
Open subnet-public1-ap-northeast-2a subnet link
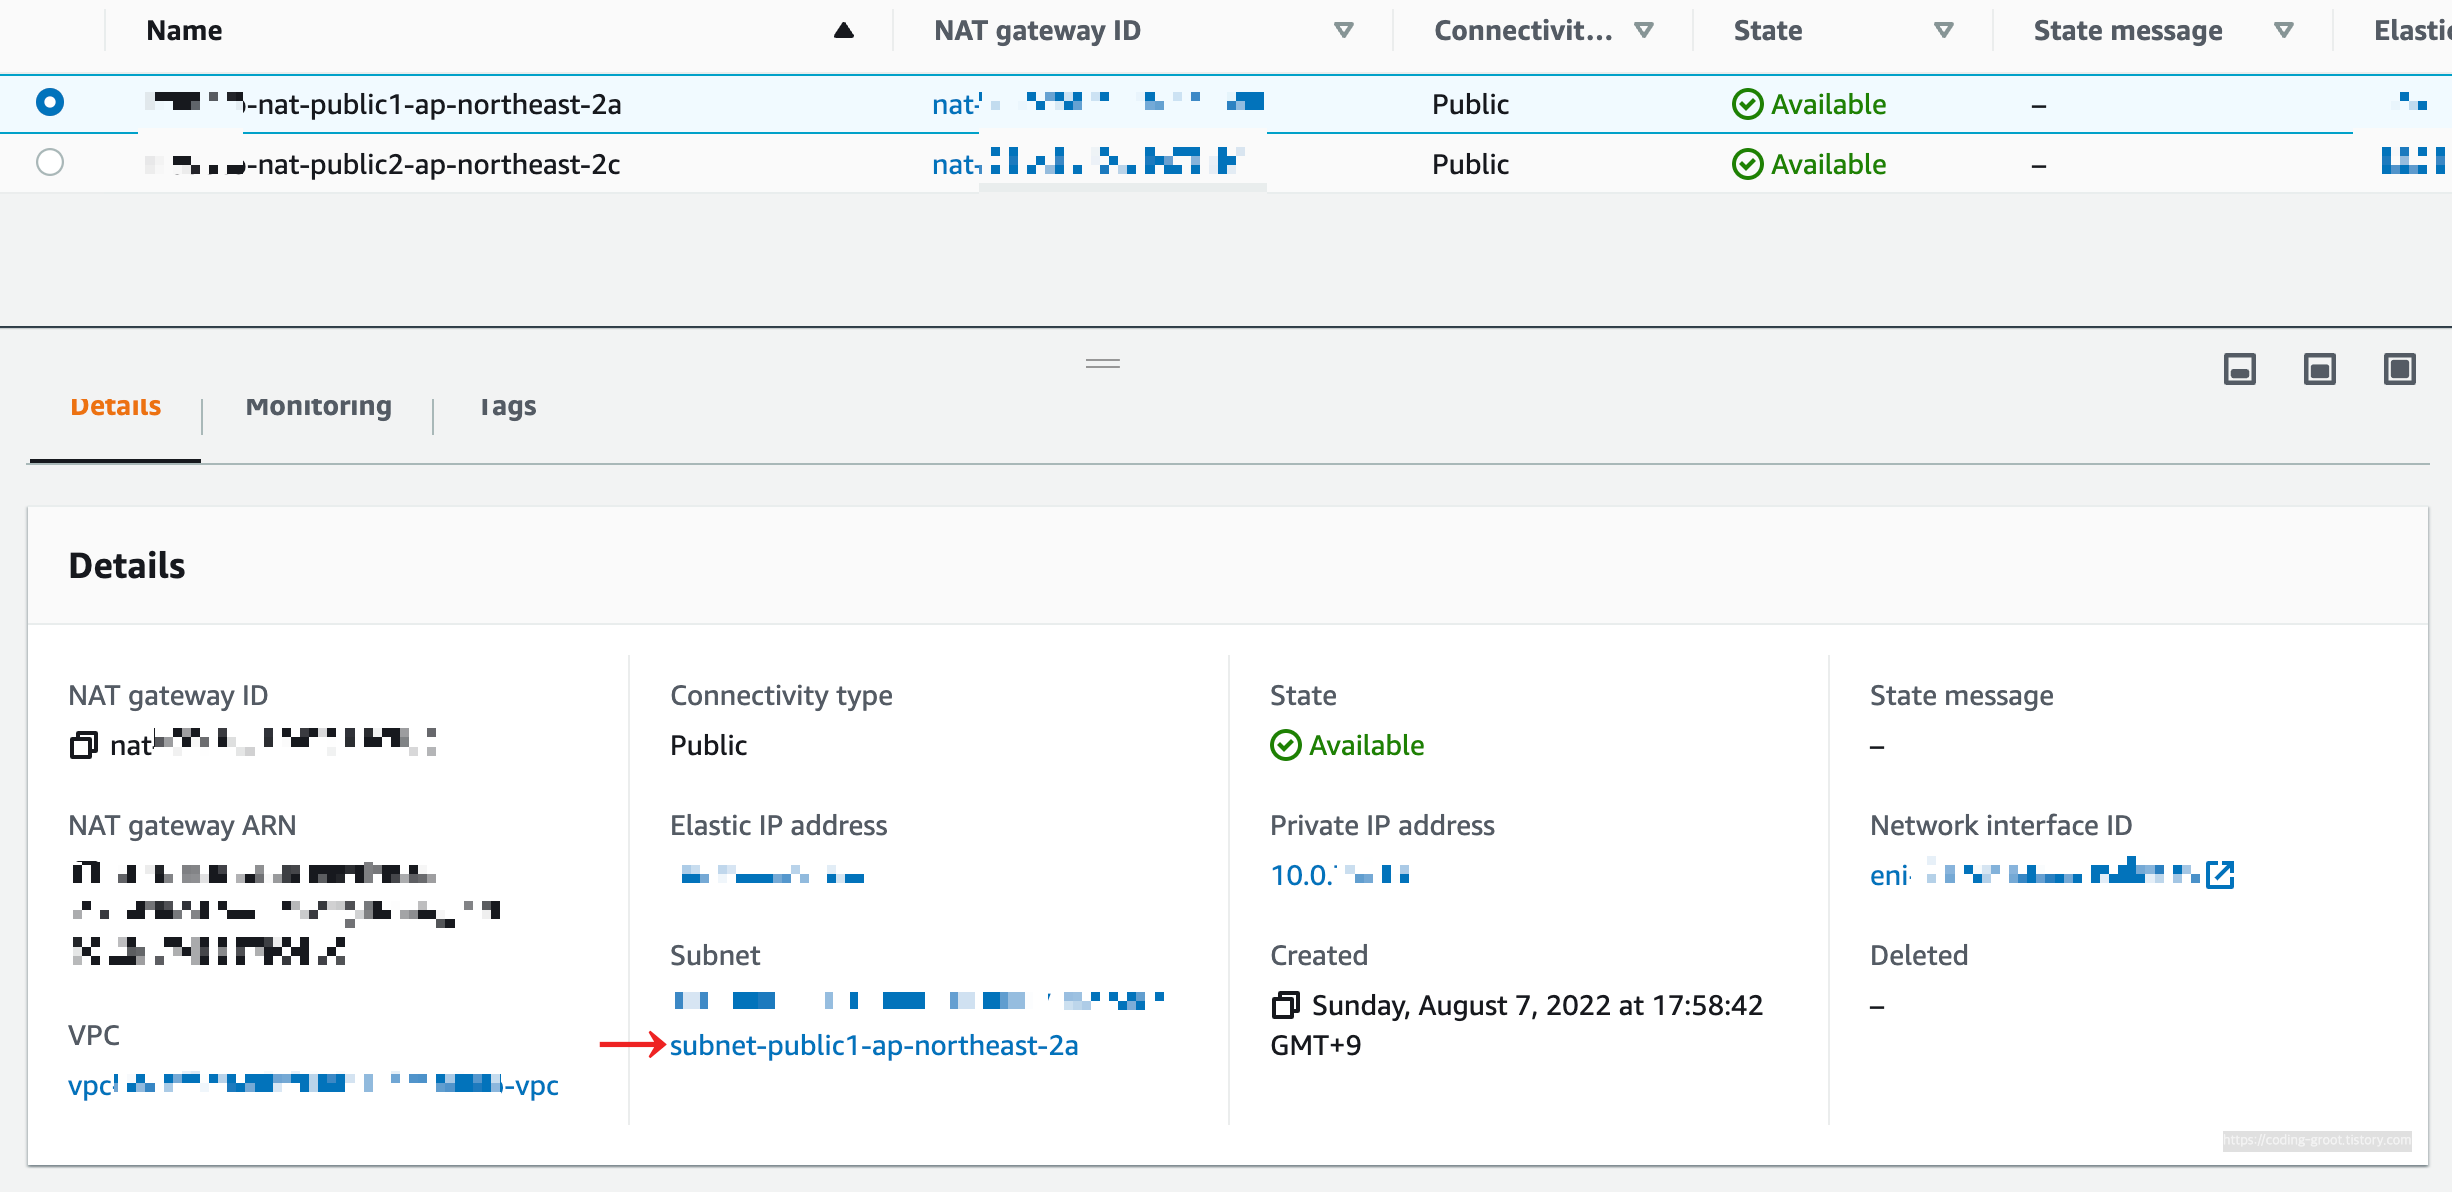click(x=873, y=1045)
